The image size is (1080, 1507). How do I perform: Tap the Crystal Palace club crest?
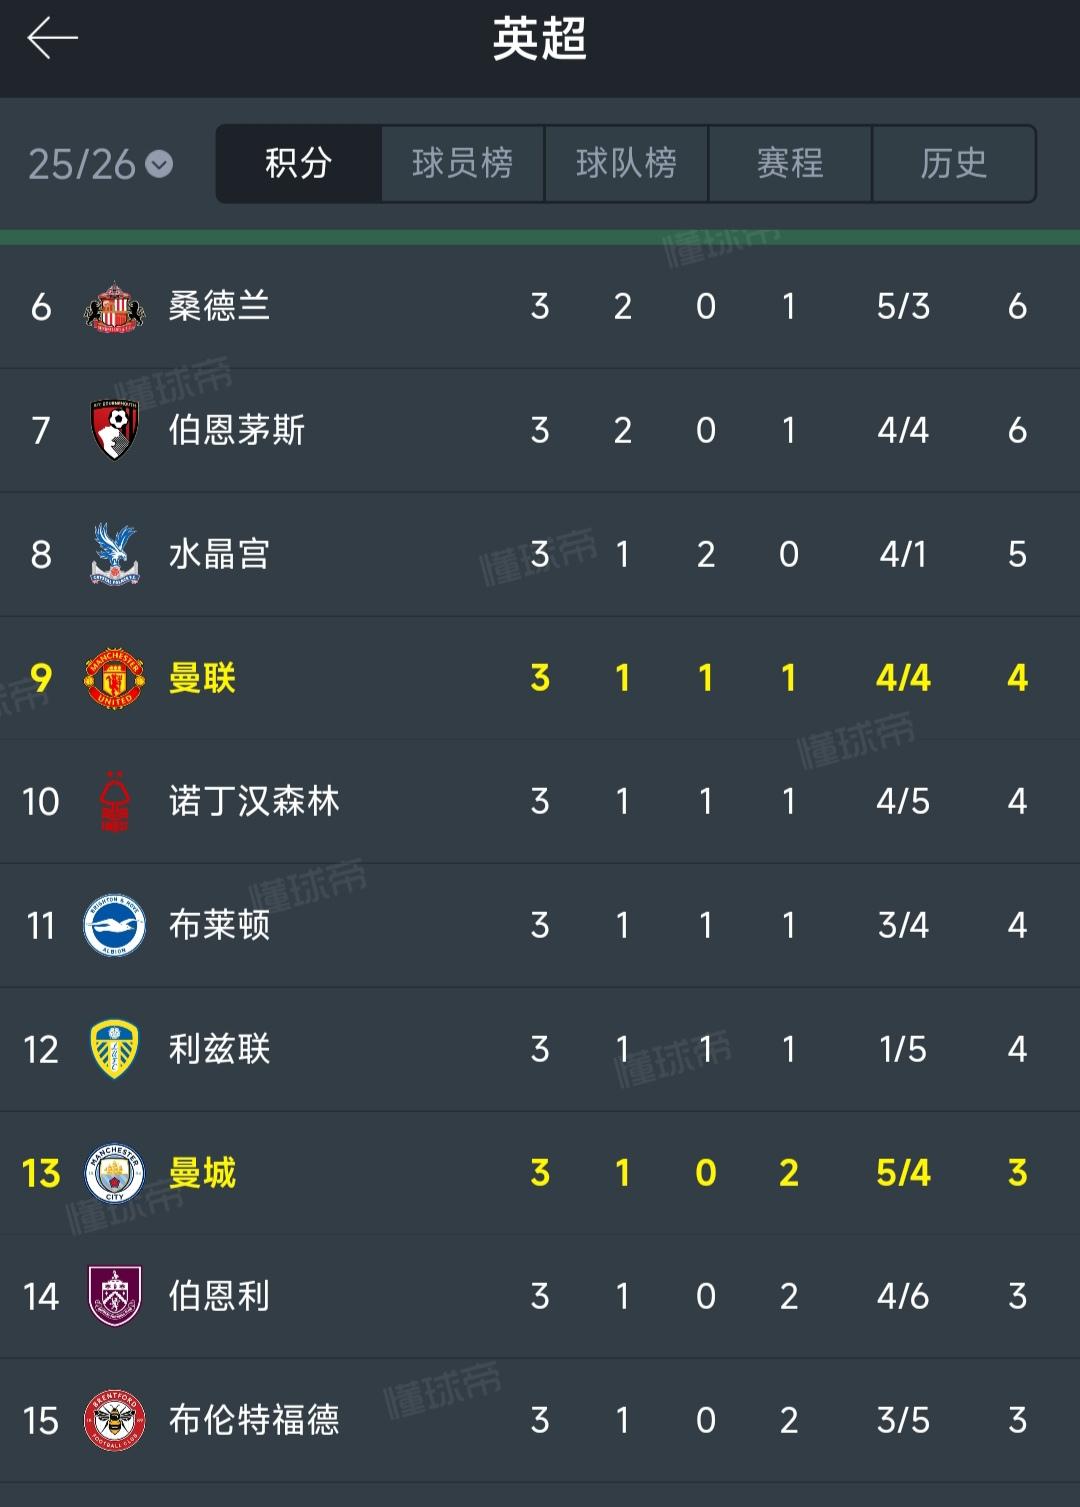114,554
